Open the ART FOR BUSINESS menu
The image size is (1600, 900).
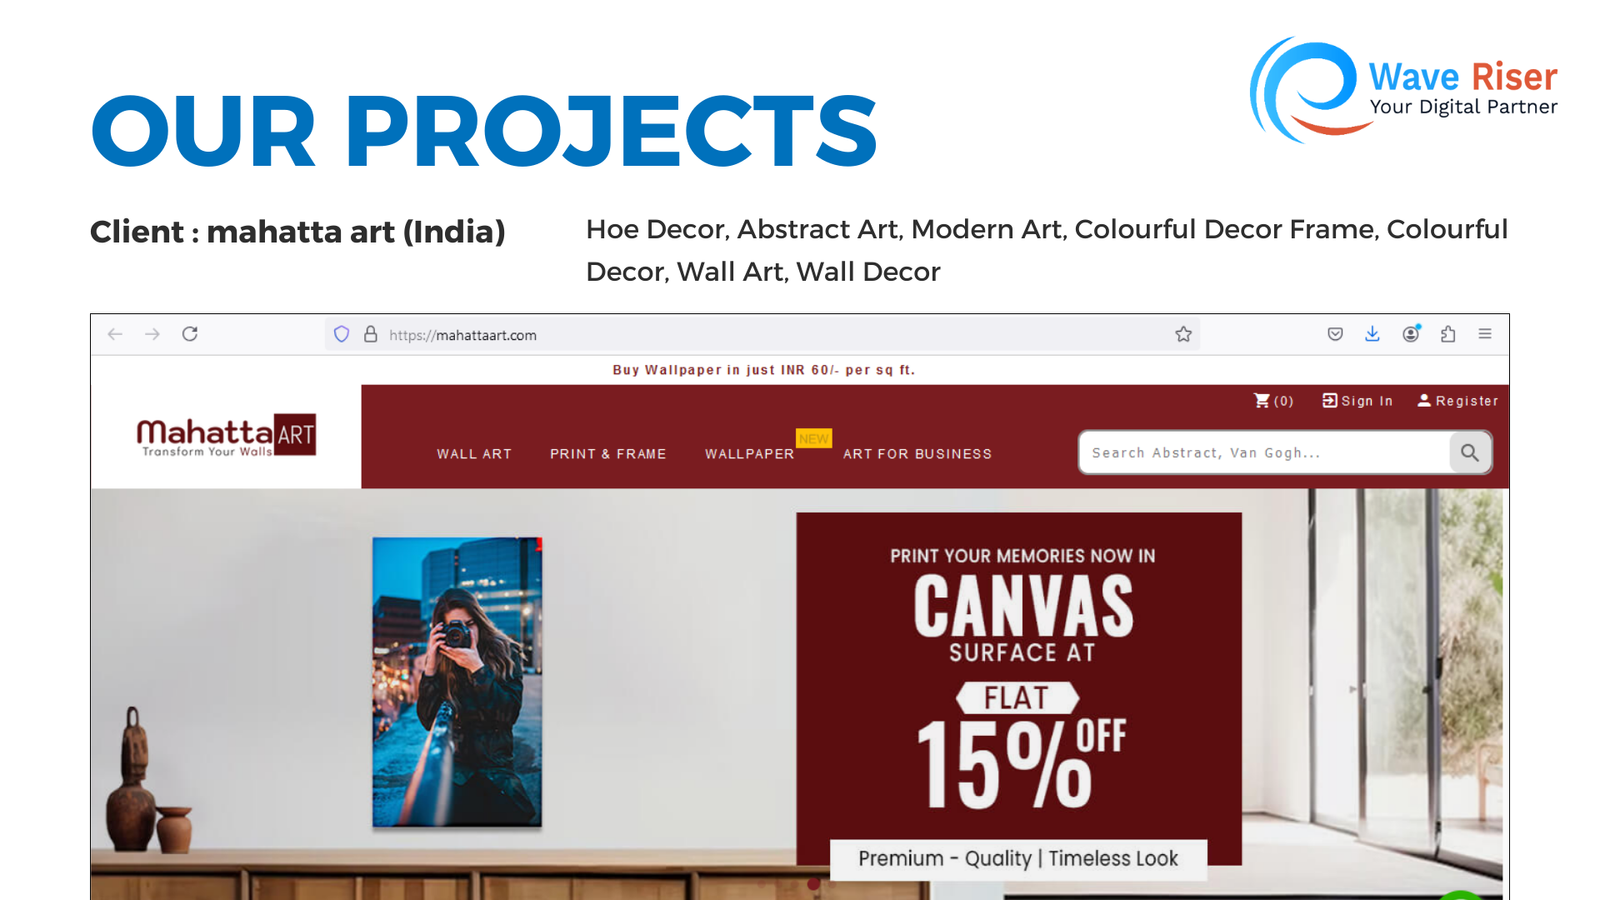point(917,454)
